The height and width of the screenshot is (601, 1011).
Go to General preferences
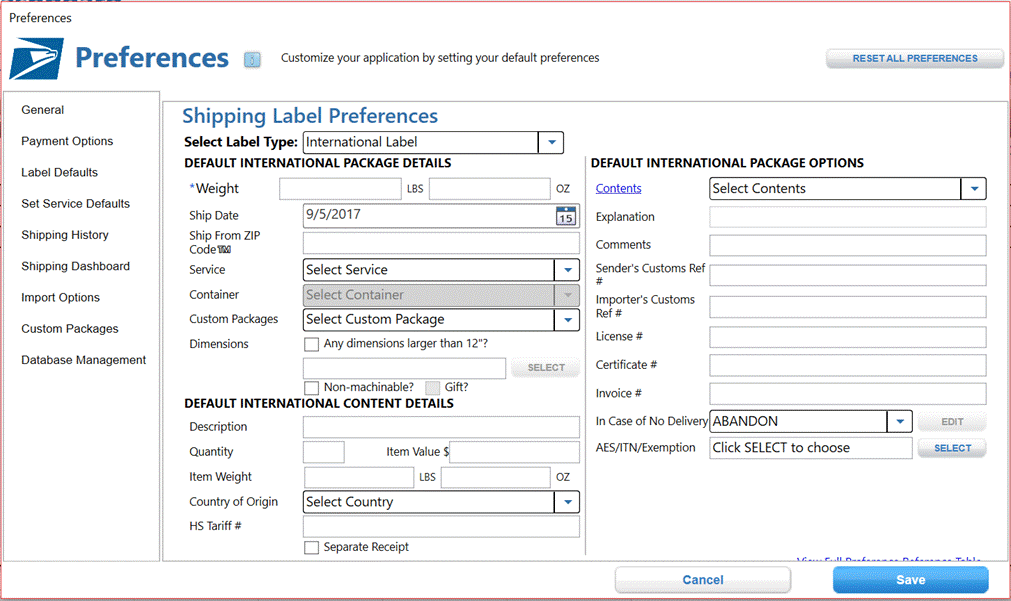tap(43, 110)
